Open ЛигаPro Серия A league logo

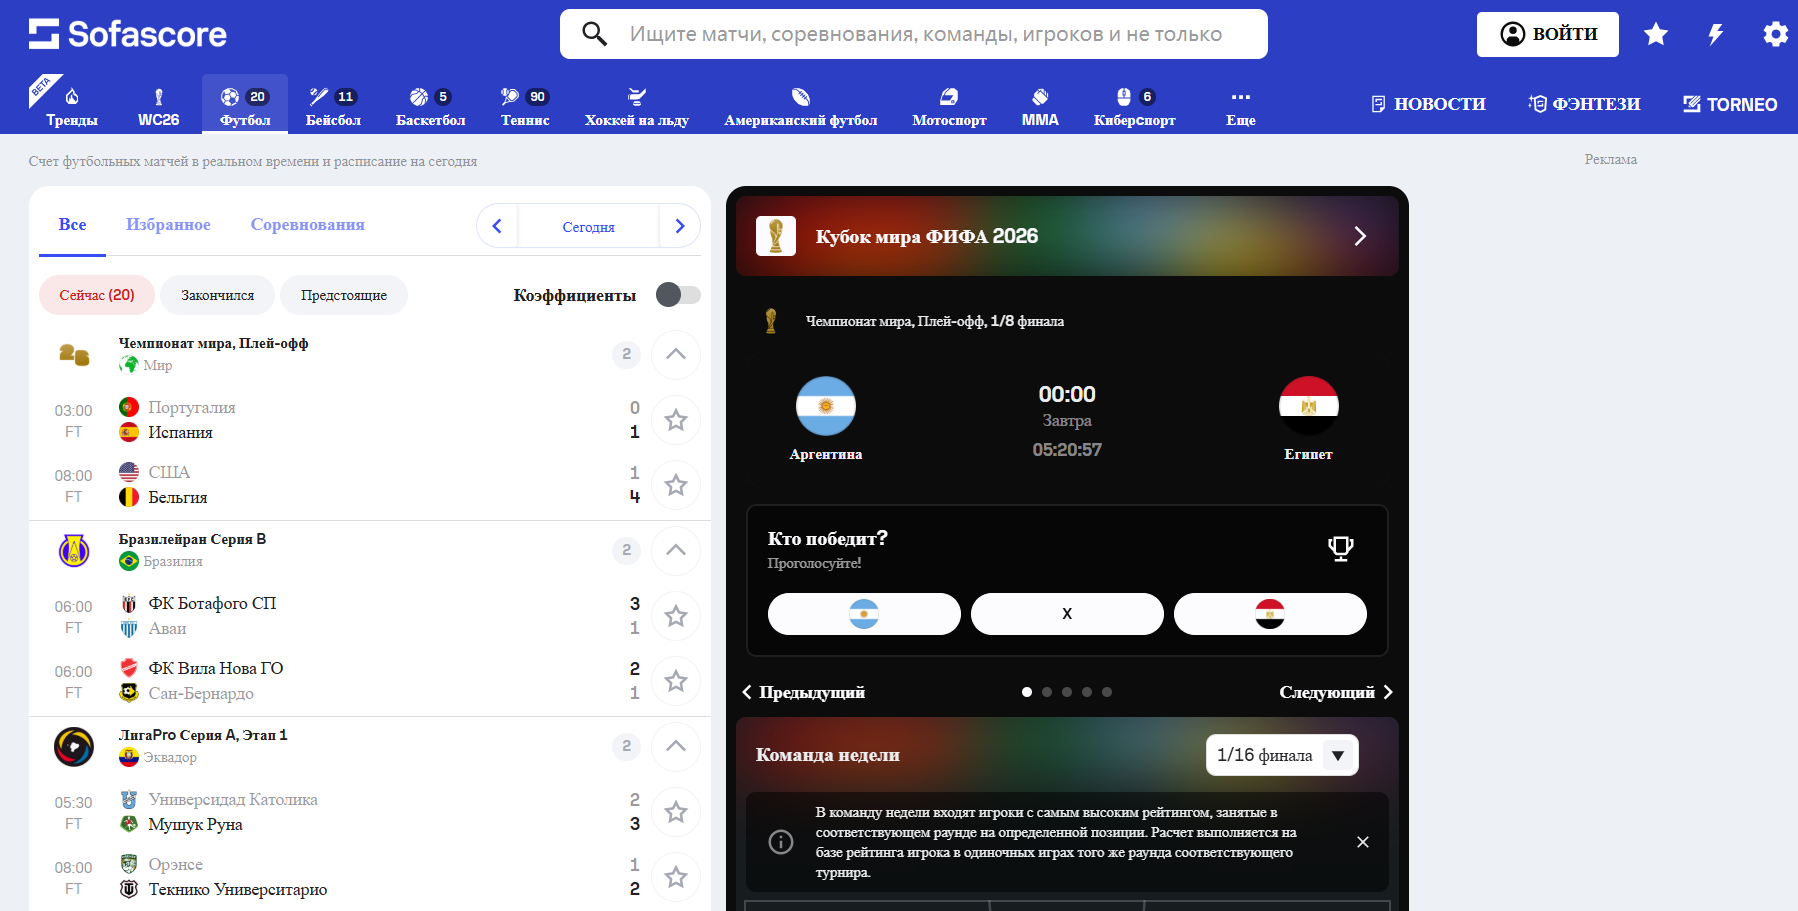coord(74,746)
